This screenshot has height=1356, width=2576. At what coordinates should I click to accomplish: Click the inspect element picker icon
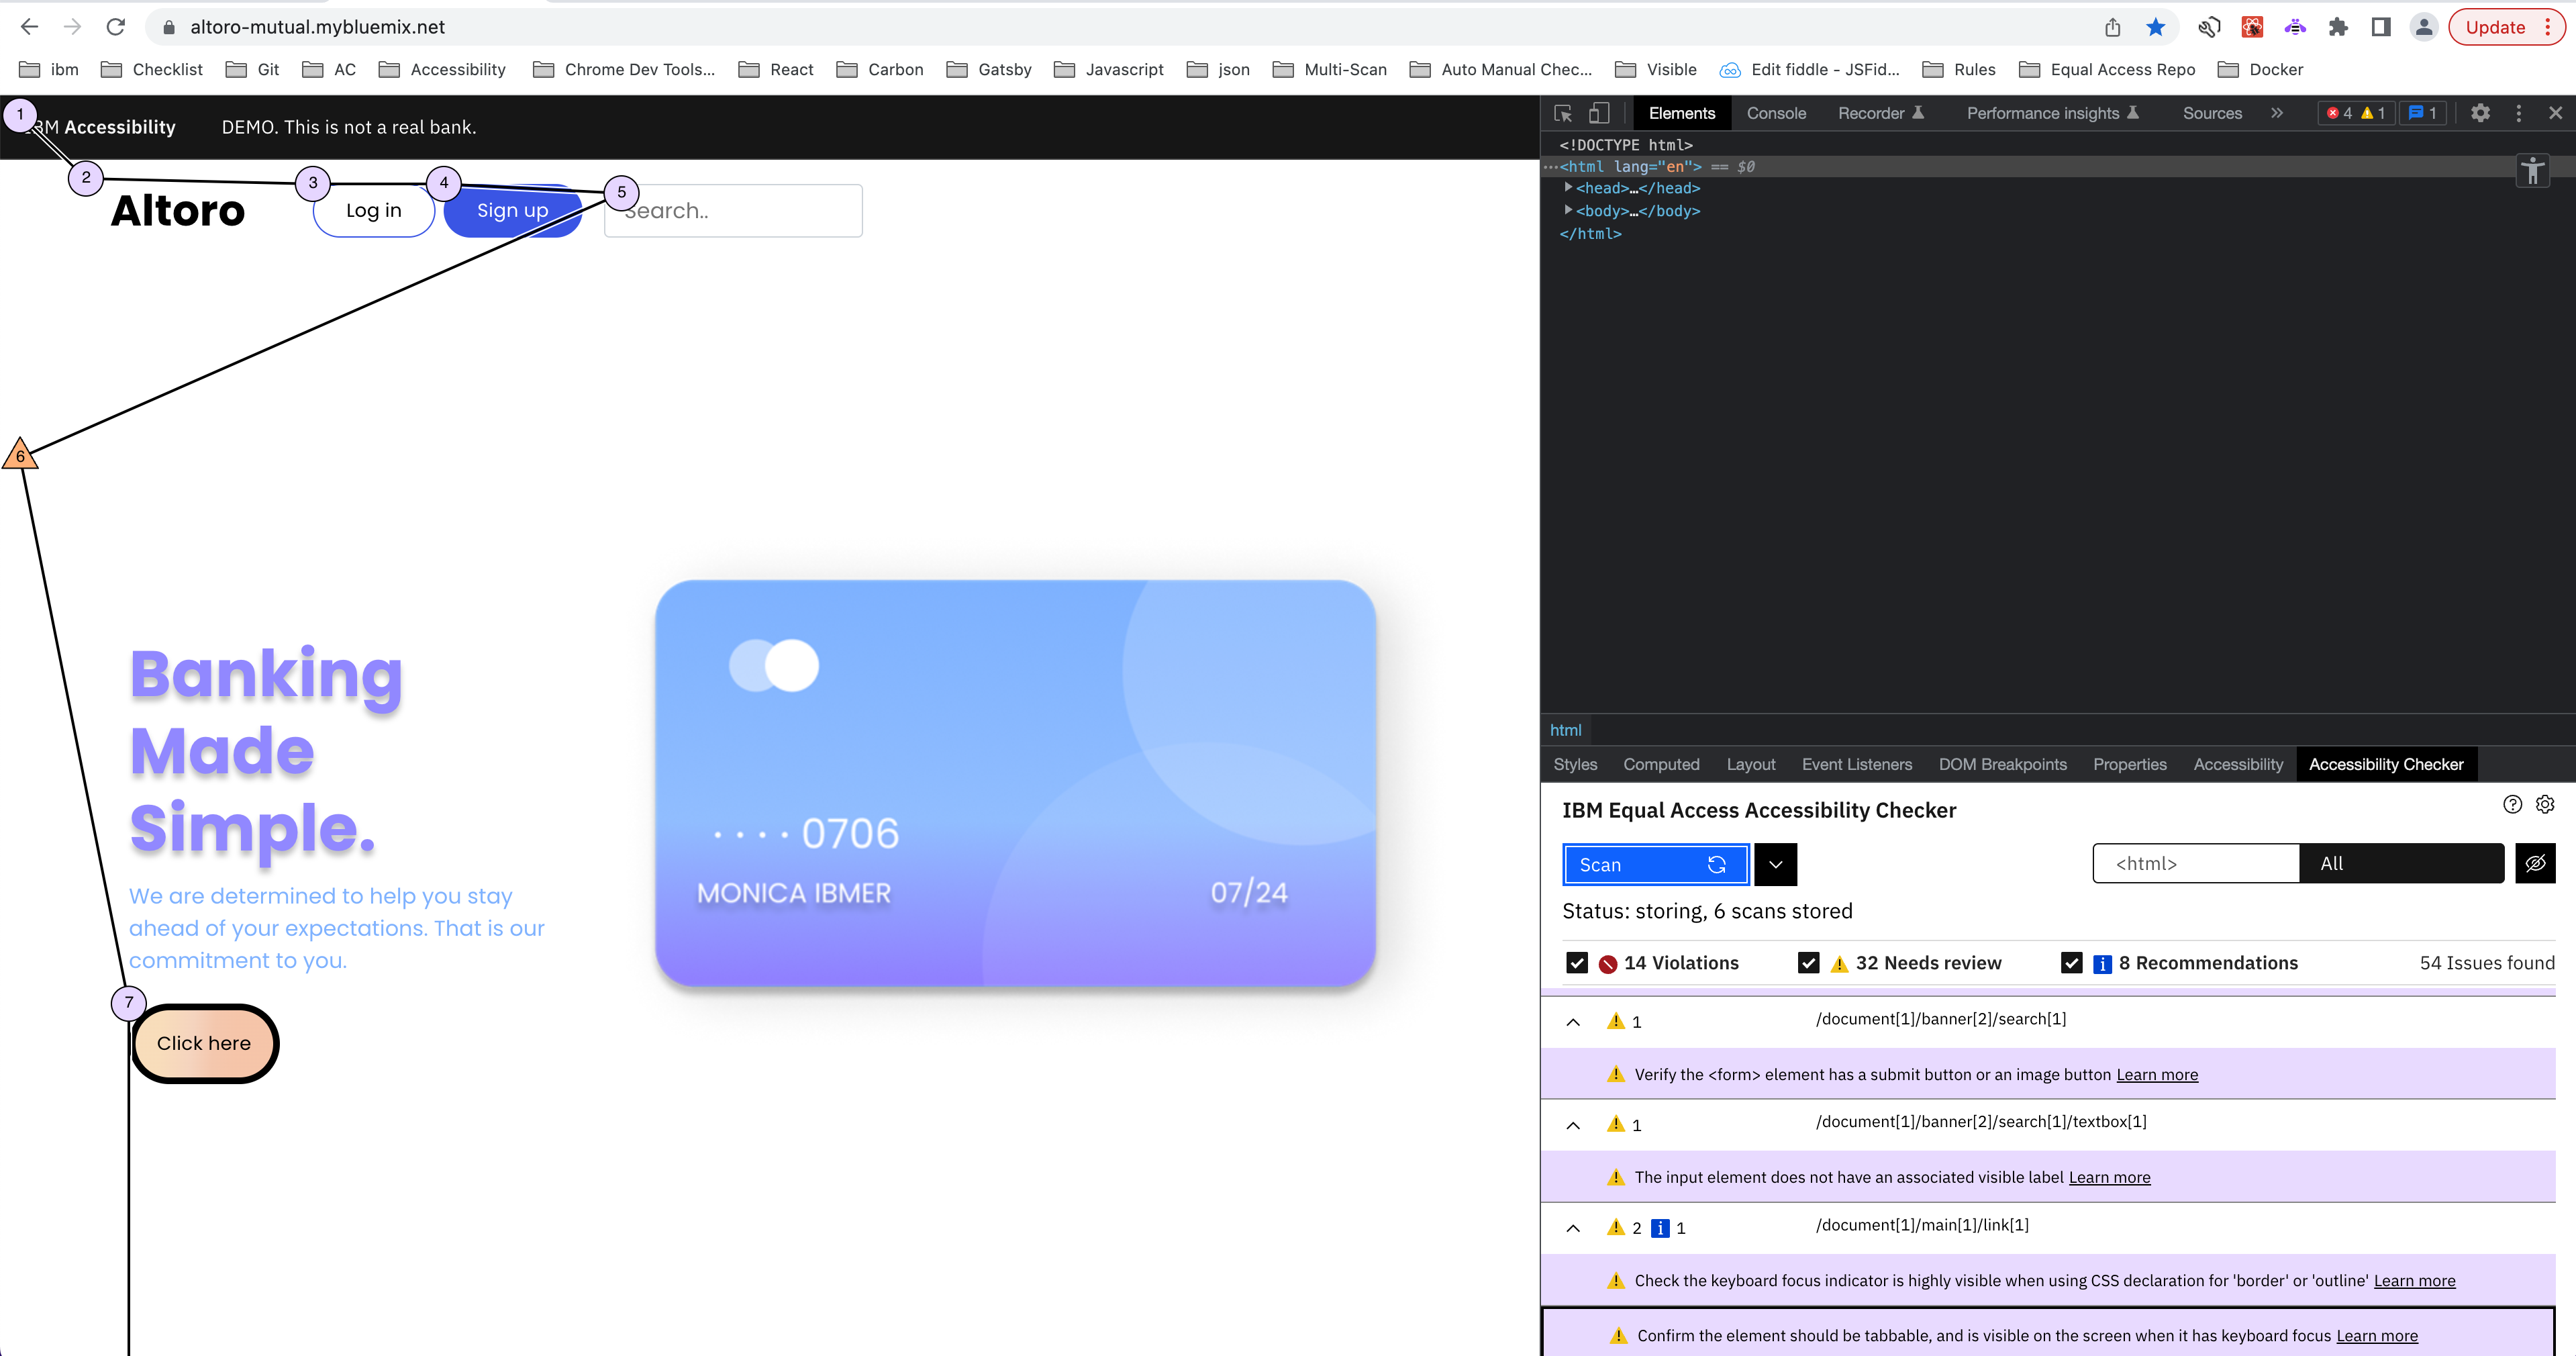[1563, 113]
